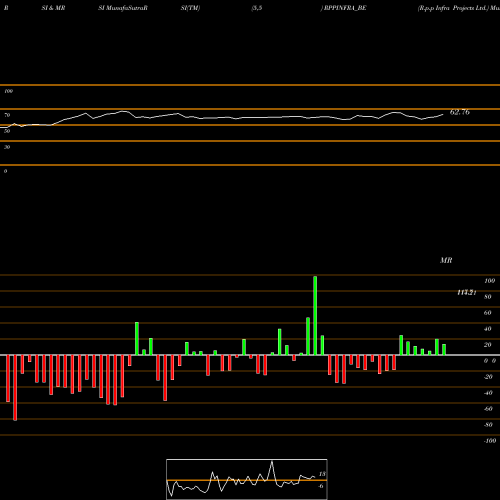Click the MR axis label -60
Image resolution: width=500 pixels, height=500 pixels.
click(x=488, y=409)
